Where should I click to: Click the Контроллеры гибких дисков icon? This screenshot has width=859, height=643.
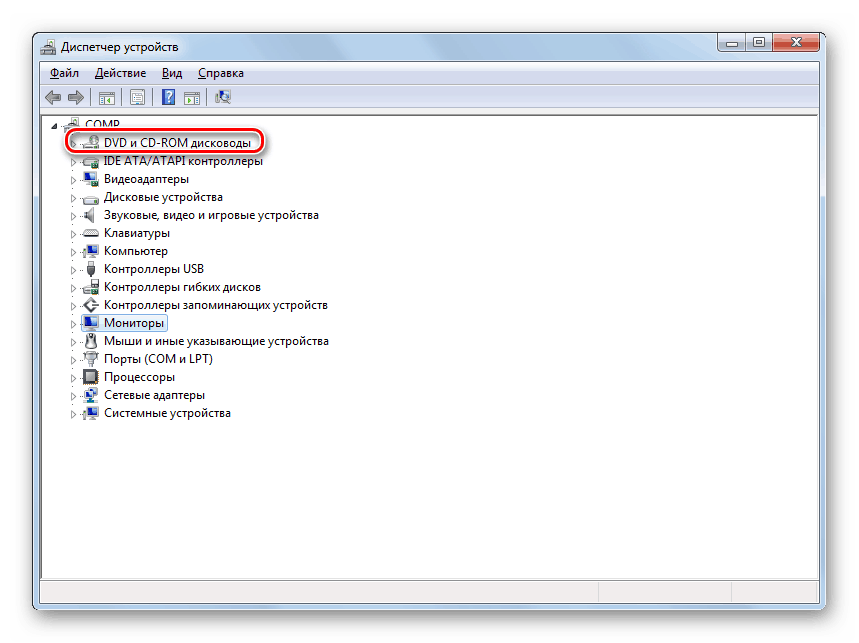[90, 287]
